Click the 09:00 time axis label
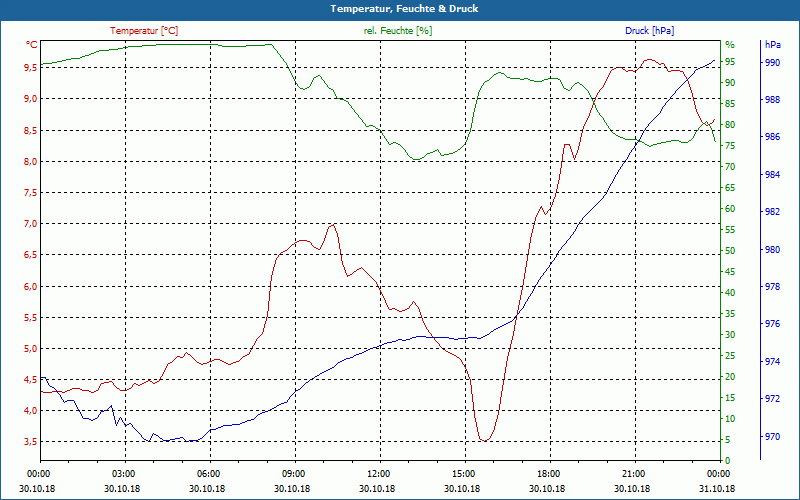800x500 pixels. pyautogui.click(x=293, y=474)
